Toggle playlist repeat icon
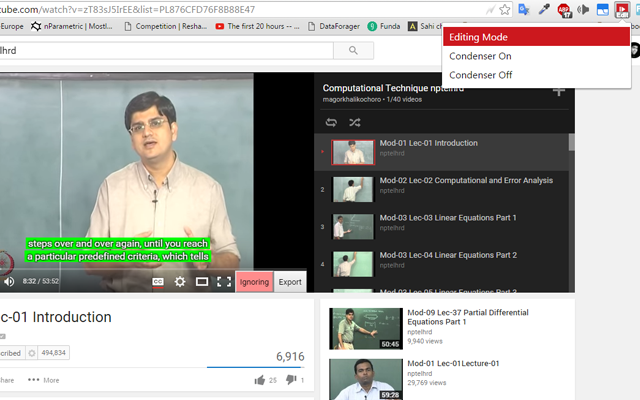 pos(331,122)
